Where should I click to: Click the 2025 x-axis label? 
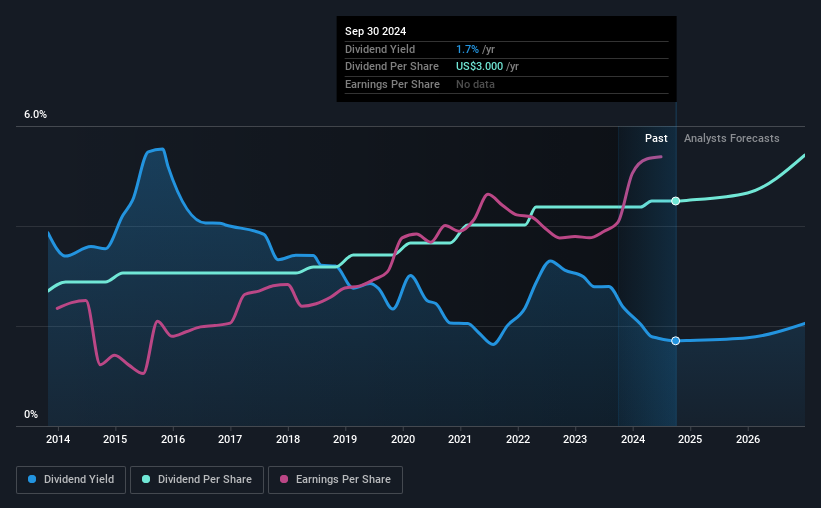[x=690, y=439]
